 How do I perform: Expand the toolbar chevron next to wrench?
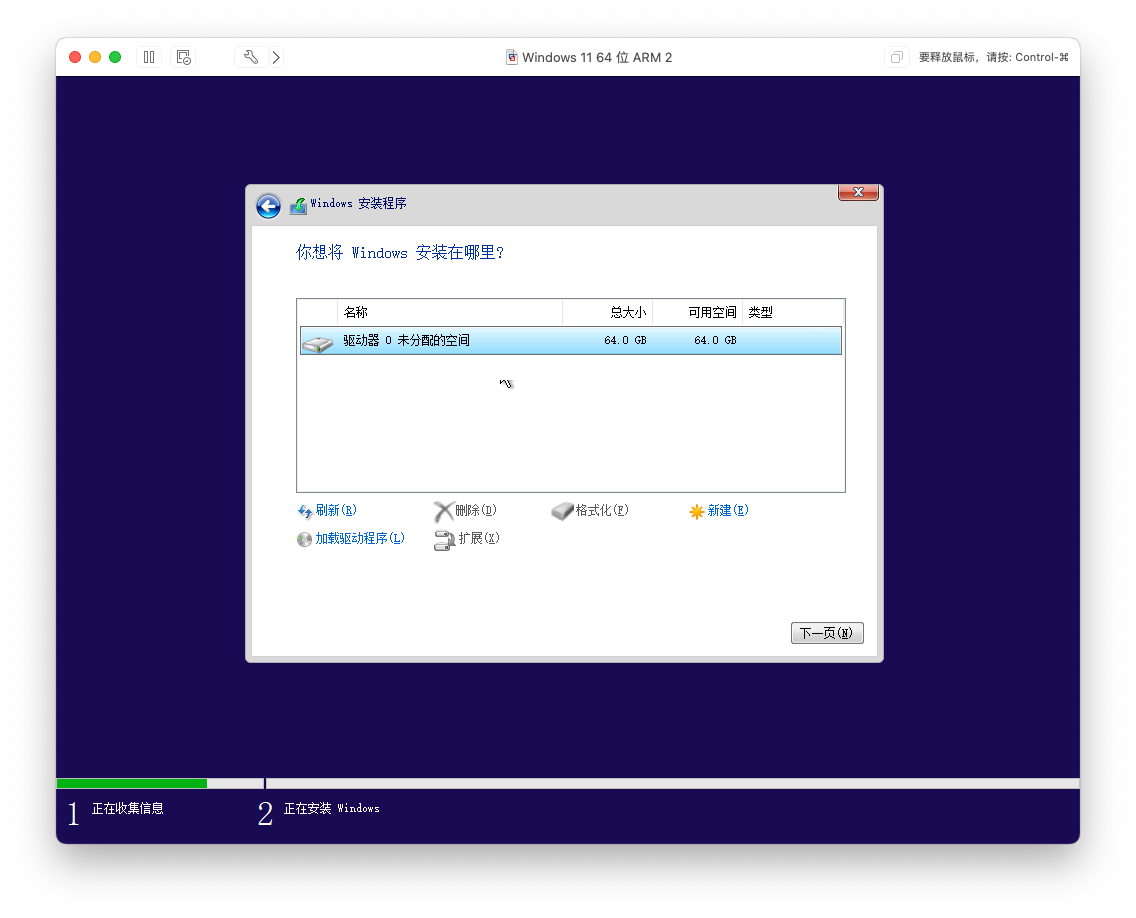pyautogui.click(x=276, y=57)
